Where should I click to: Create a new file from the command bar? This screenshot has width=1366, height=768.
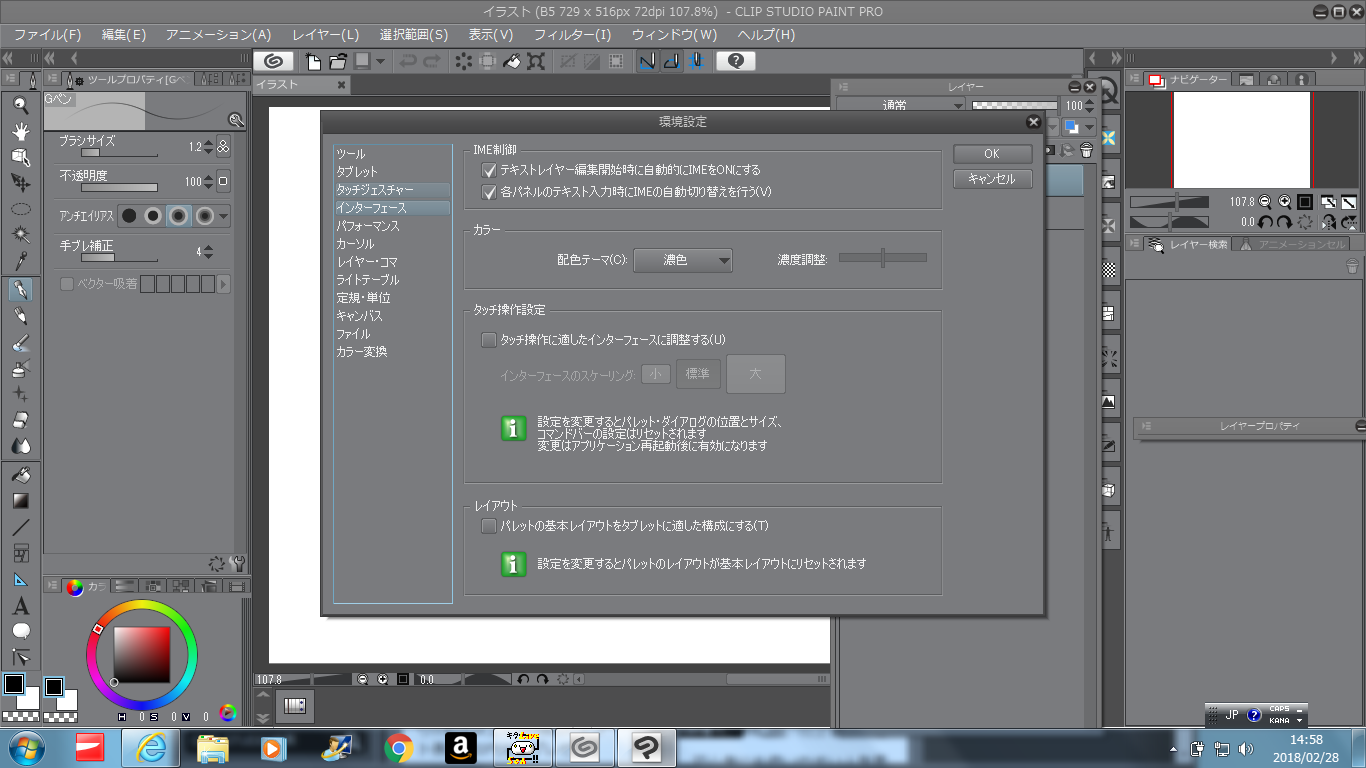(314, 61)
